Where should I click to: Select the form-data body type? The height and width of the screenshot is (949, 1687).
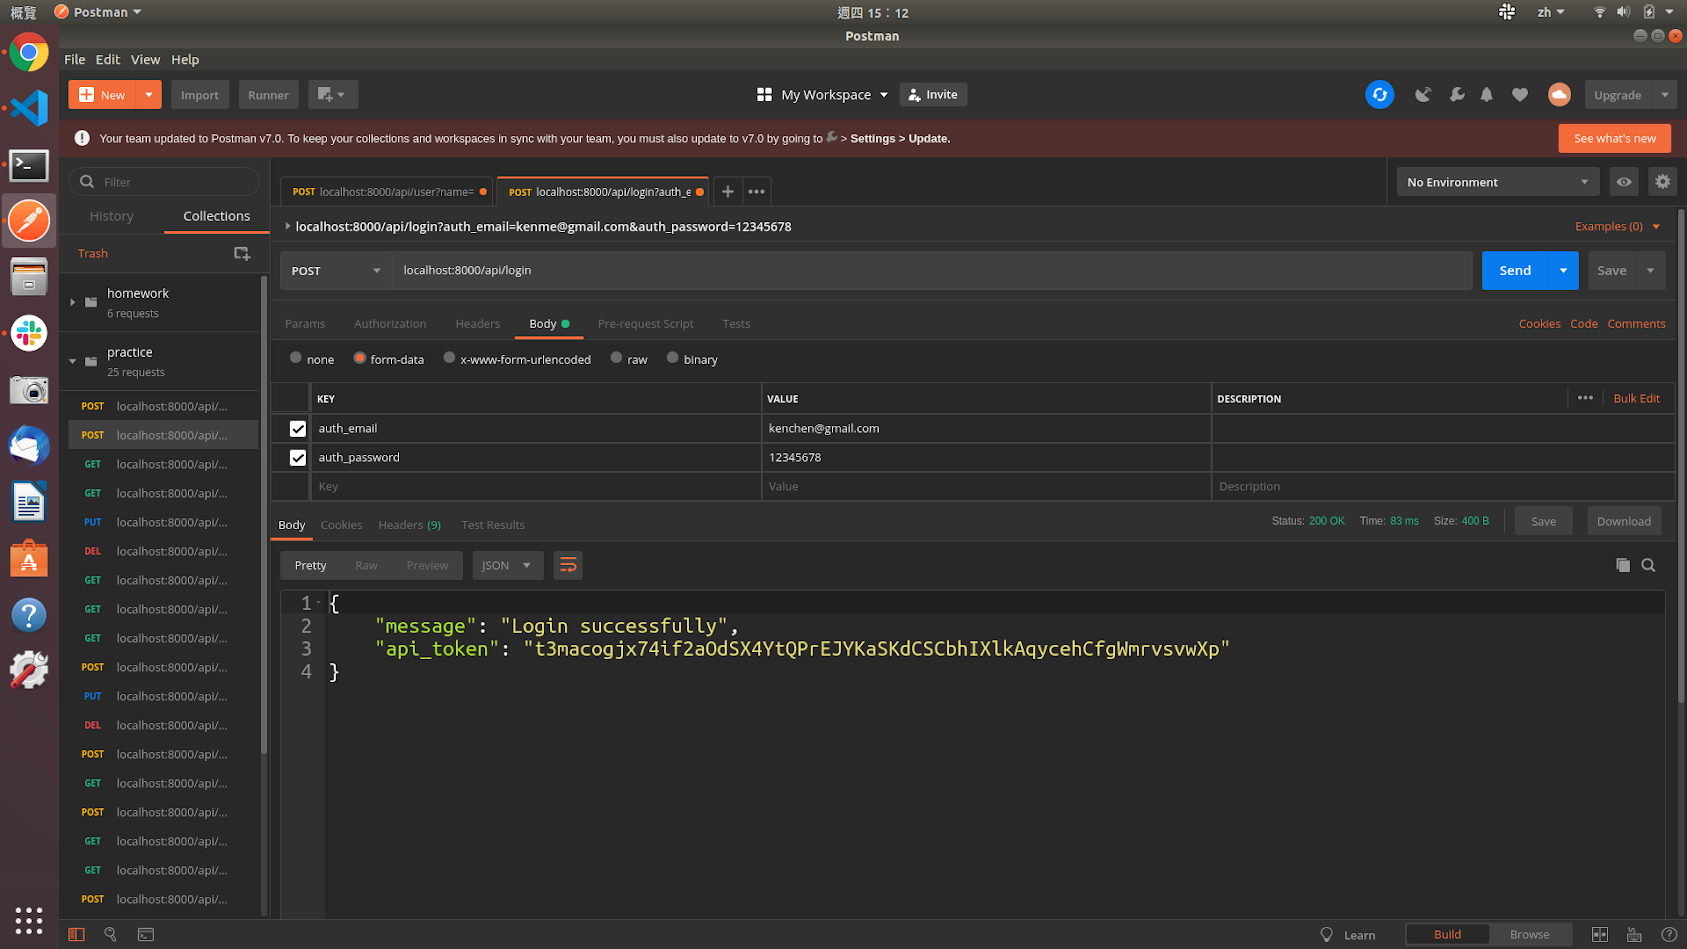(x=359, y=358)
